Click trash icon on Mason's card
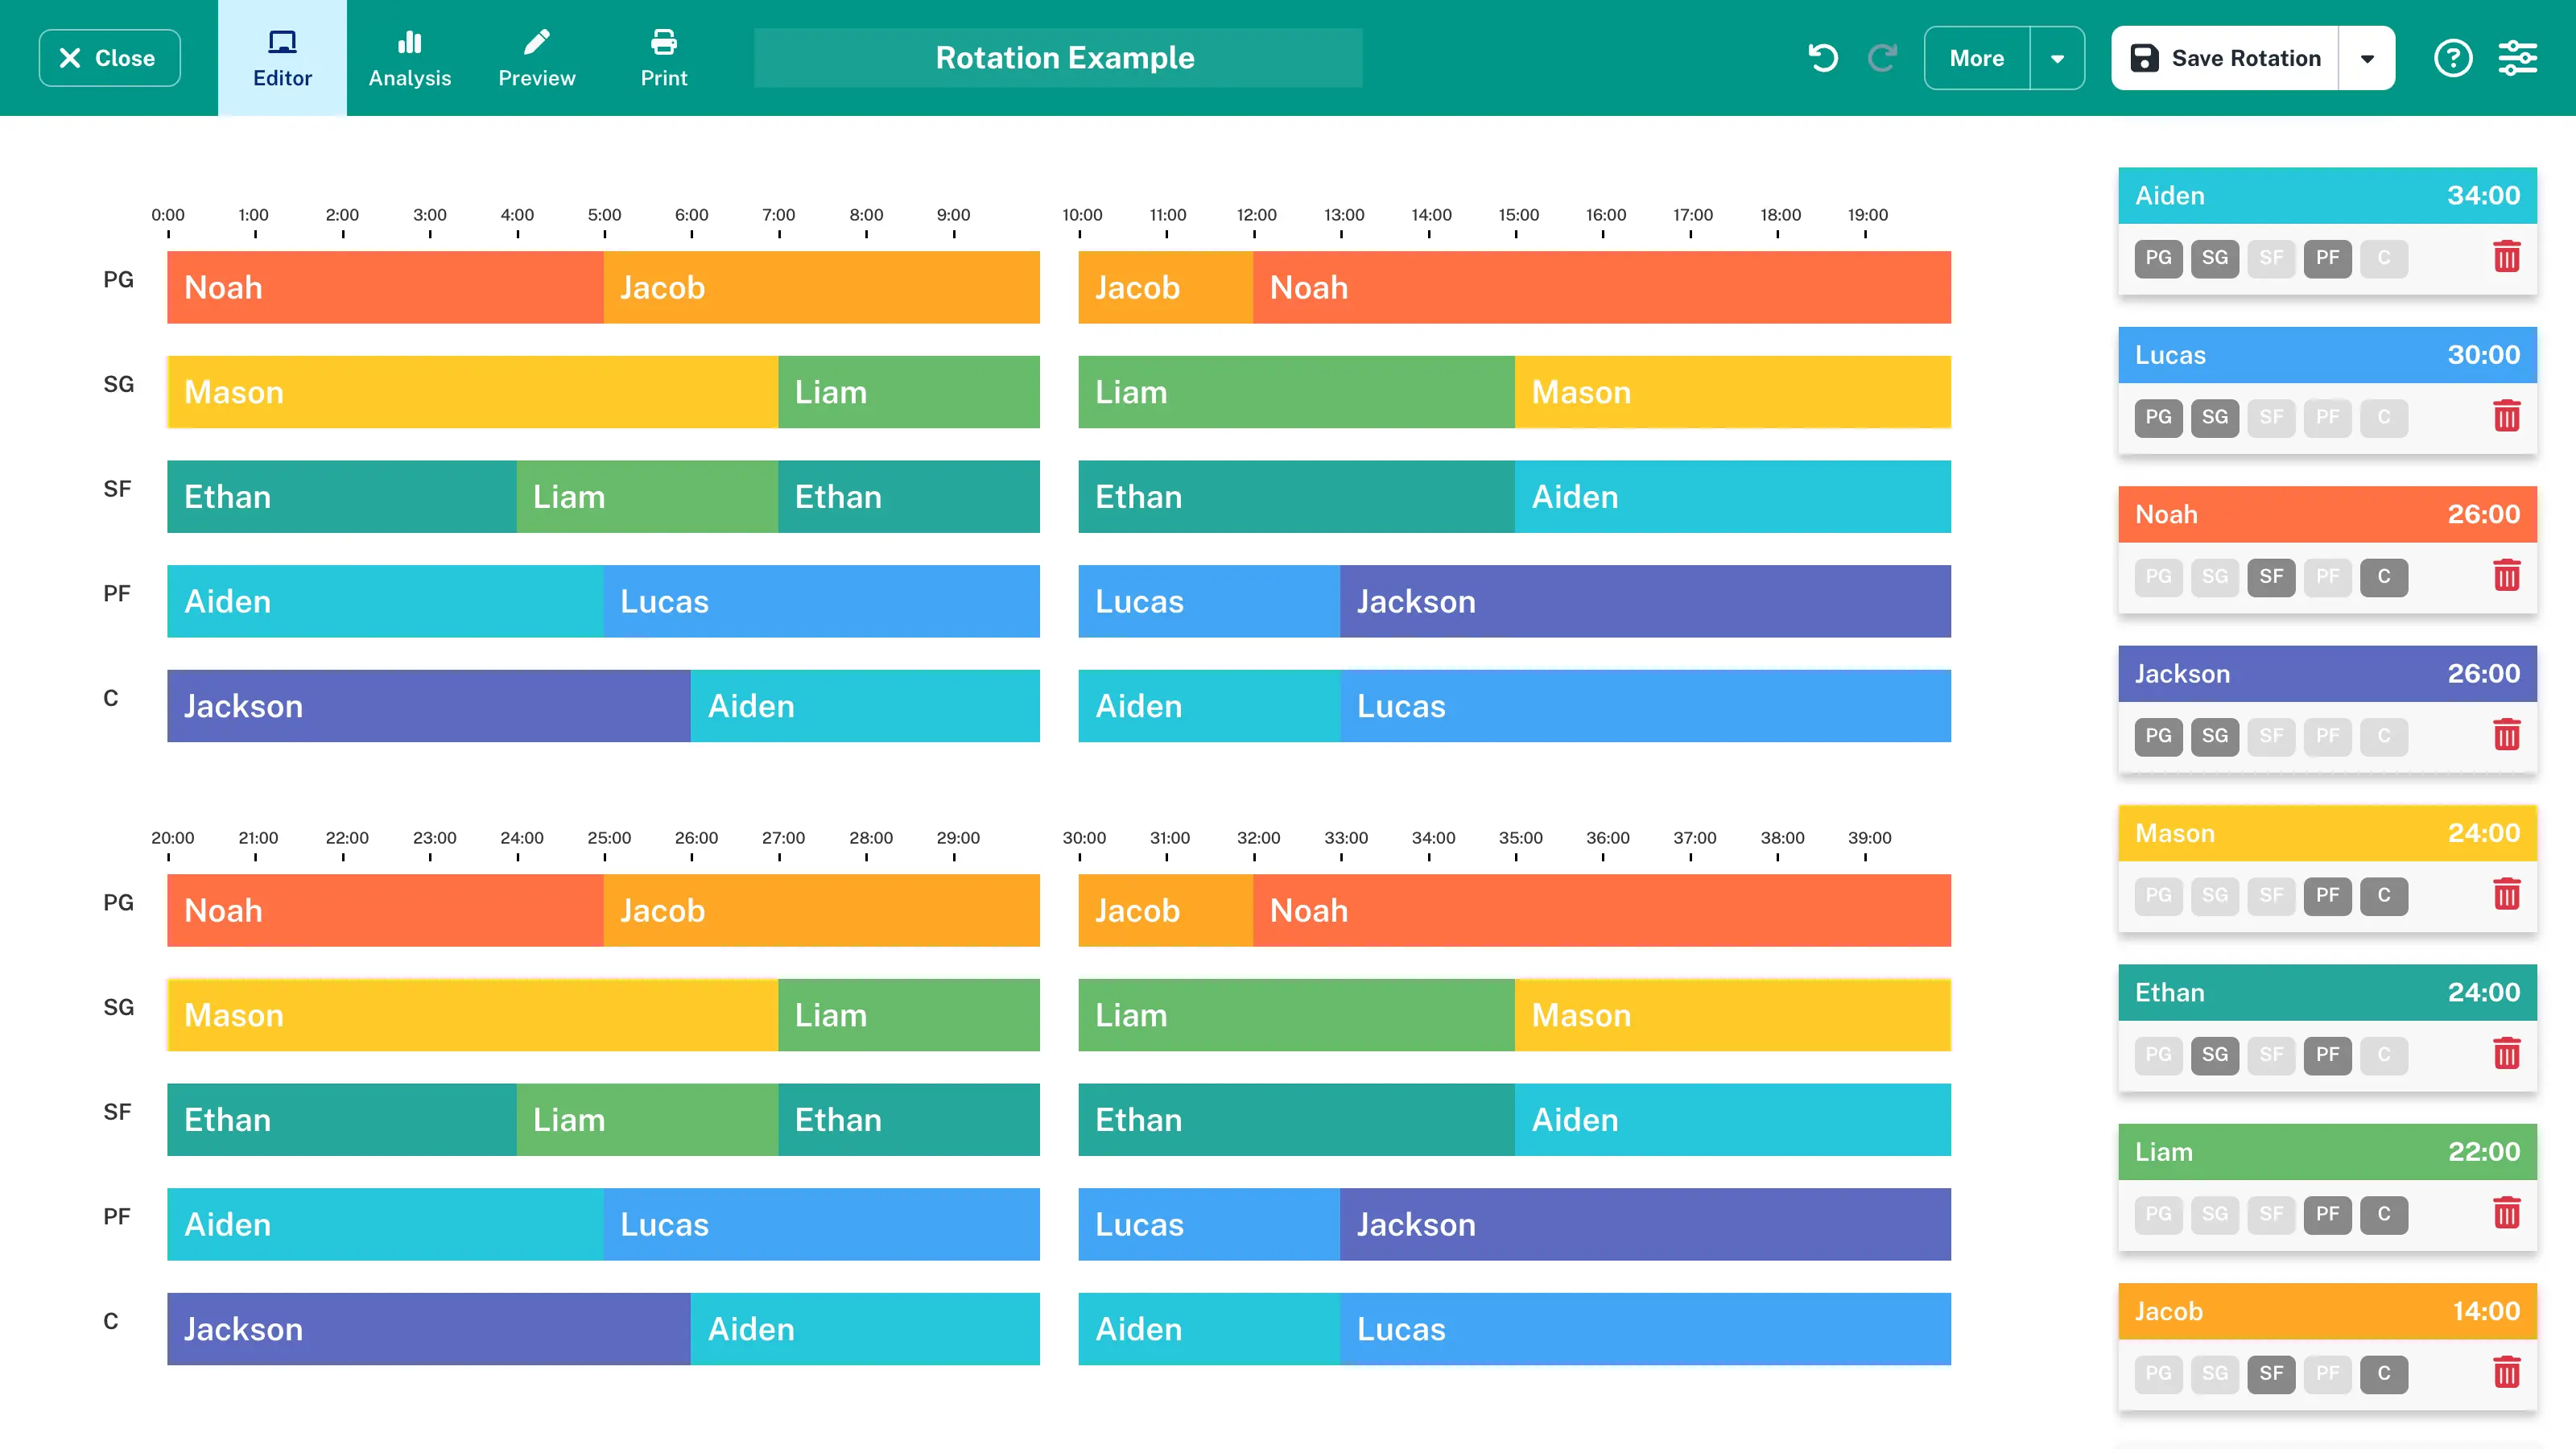The image size is (2576, 1449). click(x=2506, y=894)
